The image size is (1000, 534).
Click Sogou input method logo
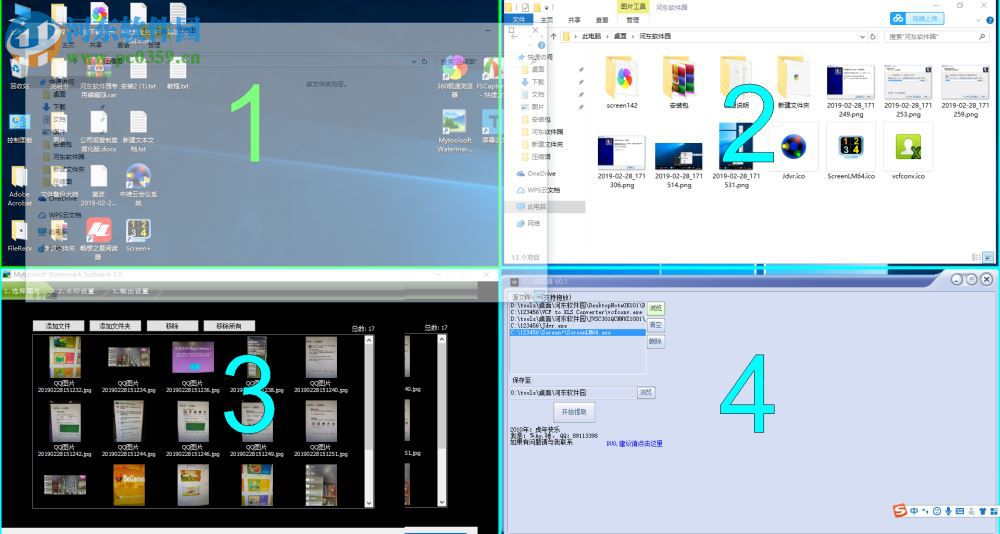click(x=899, y=510)
